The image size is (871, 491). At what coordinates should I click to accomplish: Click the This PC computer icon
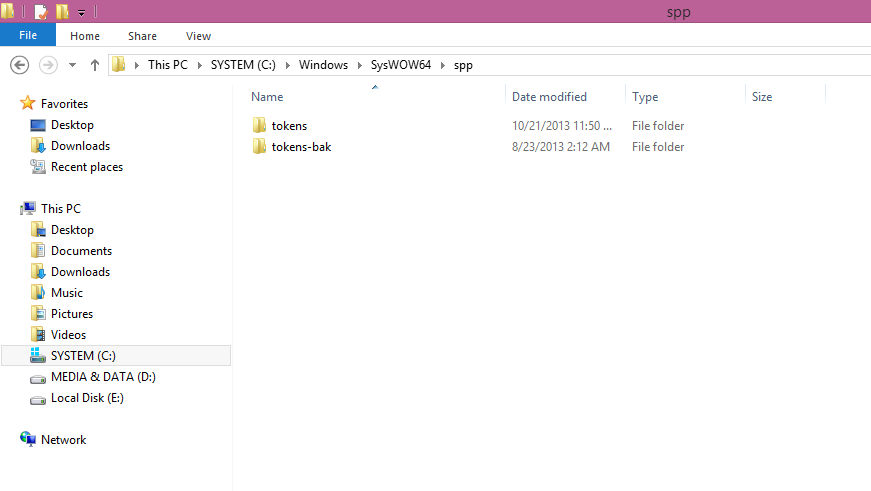pyautogui.click(x=28, y=208)
